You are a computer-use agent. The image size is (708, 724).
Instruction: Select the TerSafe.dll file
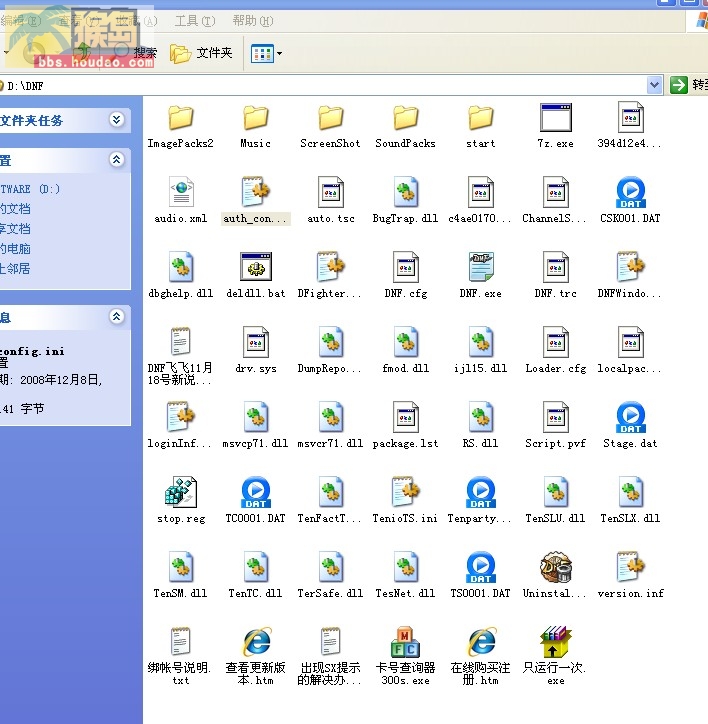tap(330, 567)
